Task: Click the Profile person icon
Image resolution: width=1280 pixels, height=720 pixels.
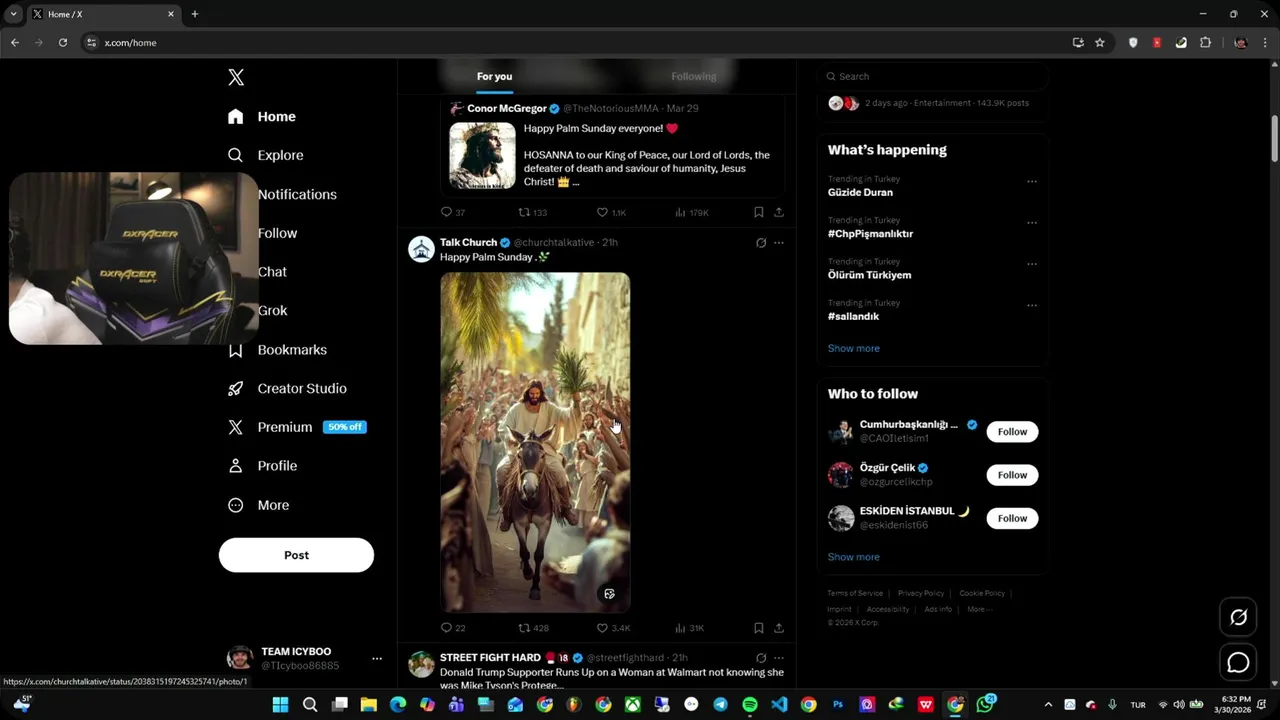Action: (x=236, y=466)
